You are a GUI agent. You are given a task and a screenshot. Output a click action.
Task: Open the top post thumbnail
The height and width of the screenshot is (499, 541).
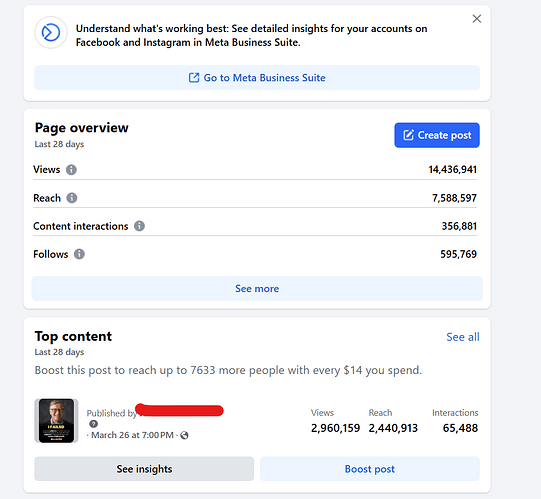click(x=56, y=421)
